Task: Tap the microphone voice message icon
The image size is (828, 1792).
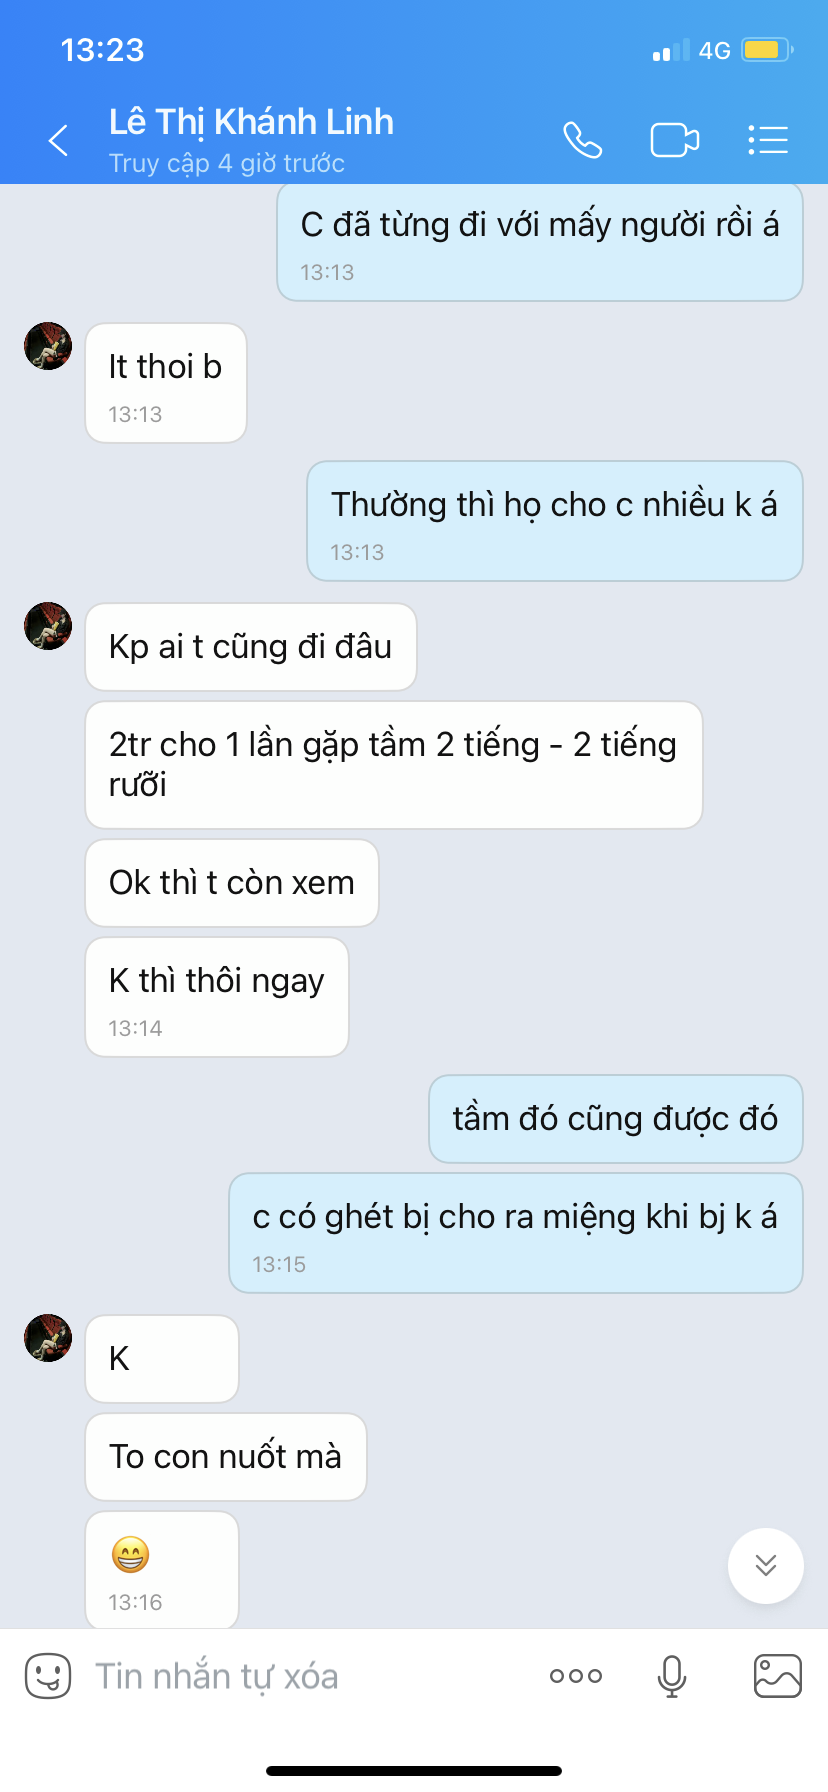Action: (x=672, y=1676)
